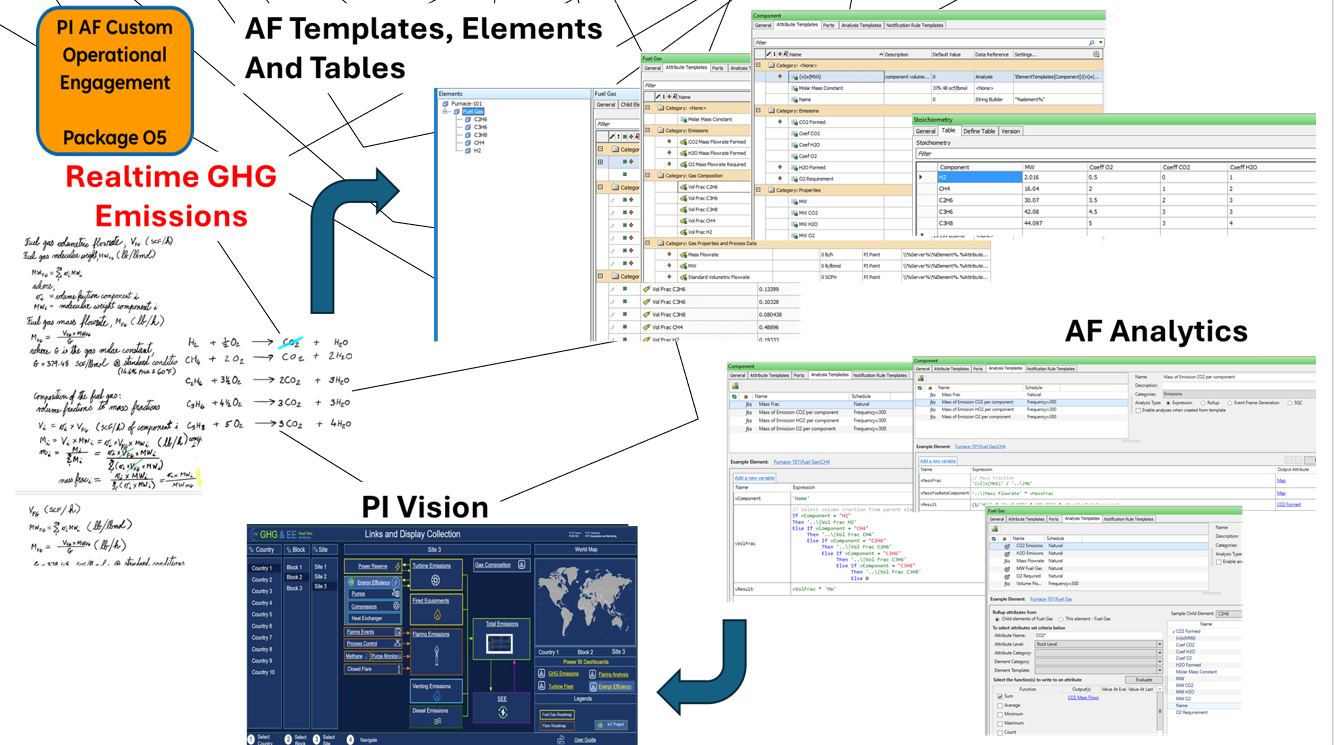Click the search magnifier in Component filter bar

(1091, 43)
